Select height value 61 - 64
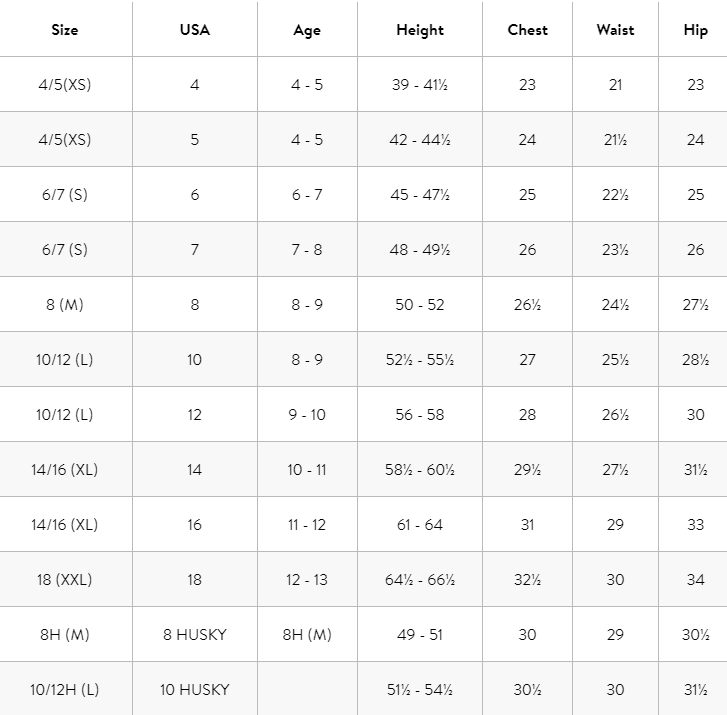 pos(420,524)
